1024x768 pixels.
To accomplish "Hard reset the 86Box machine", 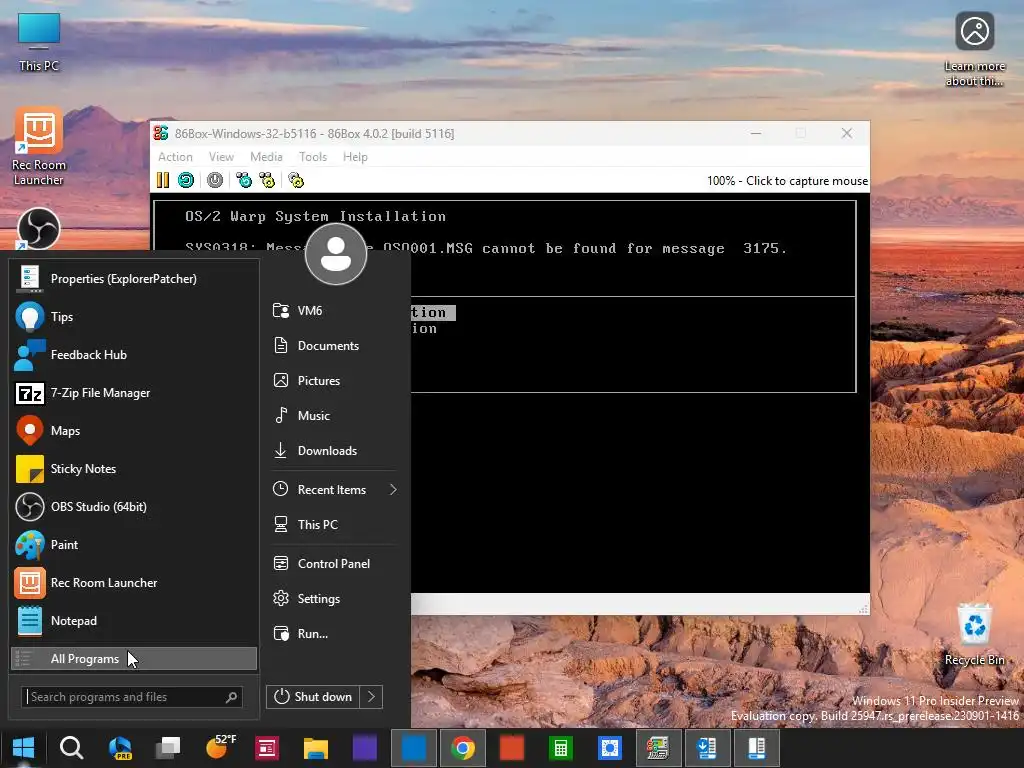I will coord(186,180).
